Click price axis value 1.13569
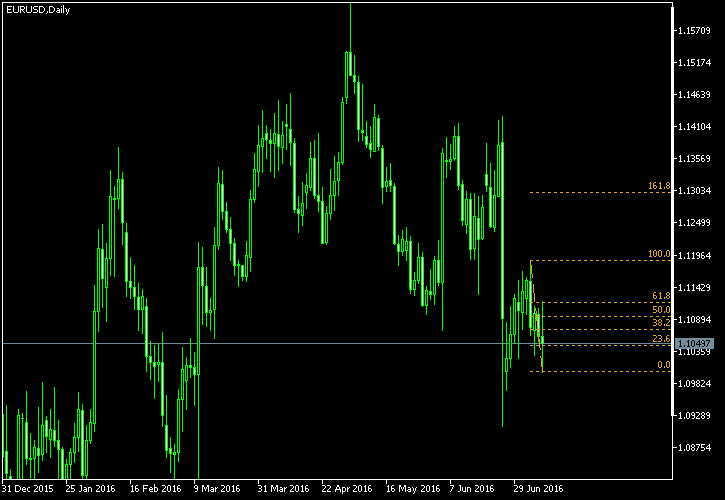Viewport: 725px width, 500px height. [x=694, y=159]
